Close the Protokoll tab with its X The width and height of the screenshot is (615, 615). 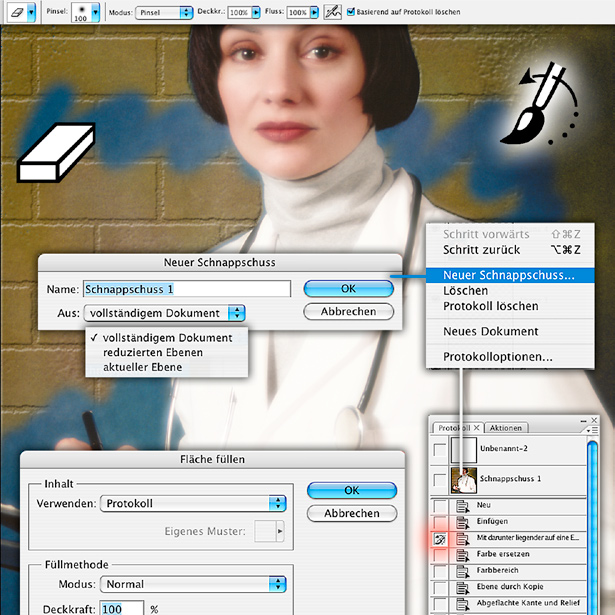tap(477, 428)
